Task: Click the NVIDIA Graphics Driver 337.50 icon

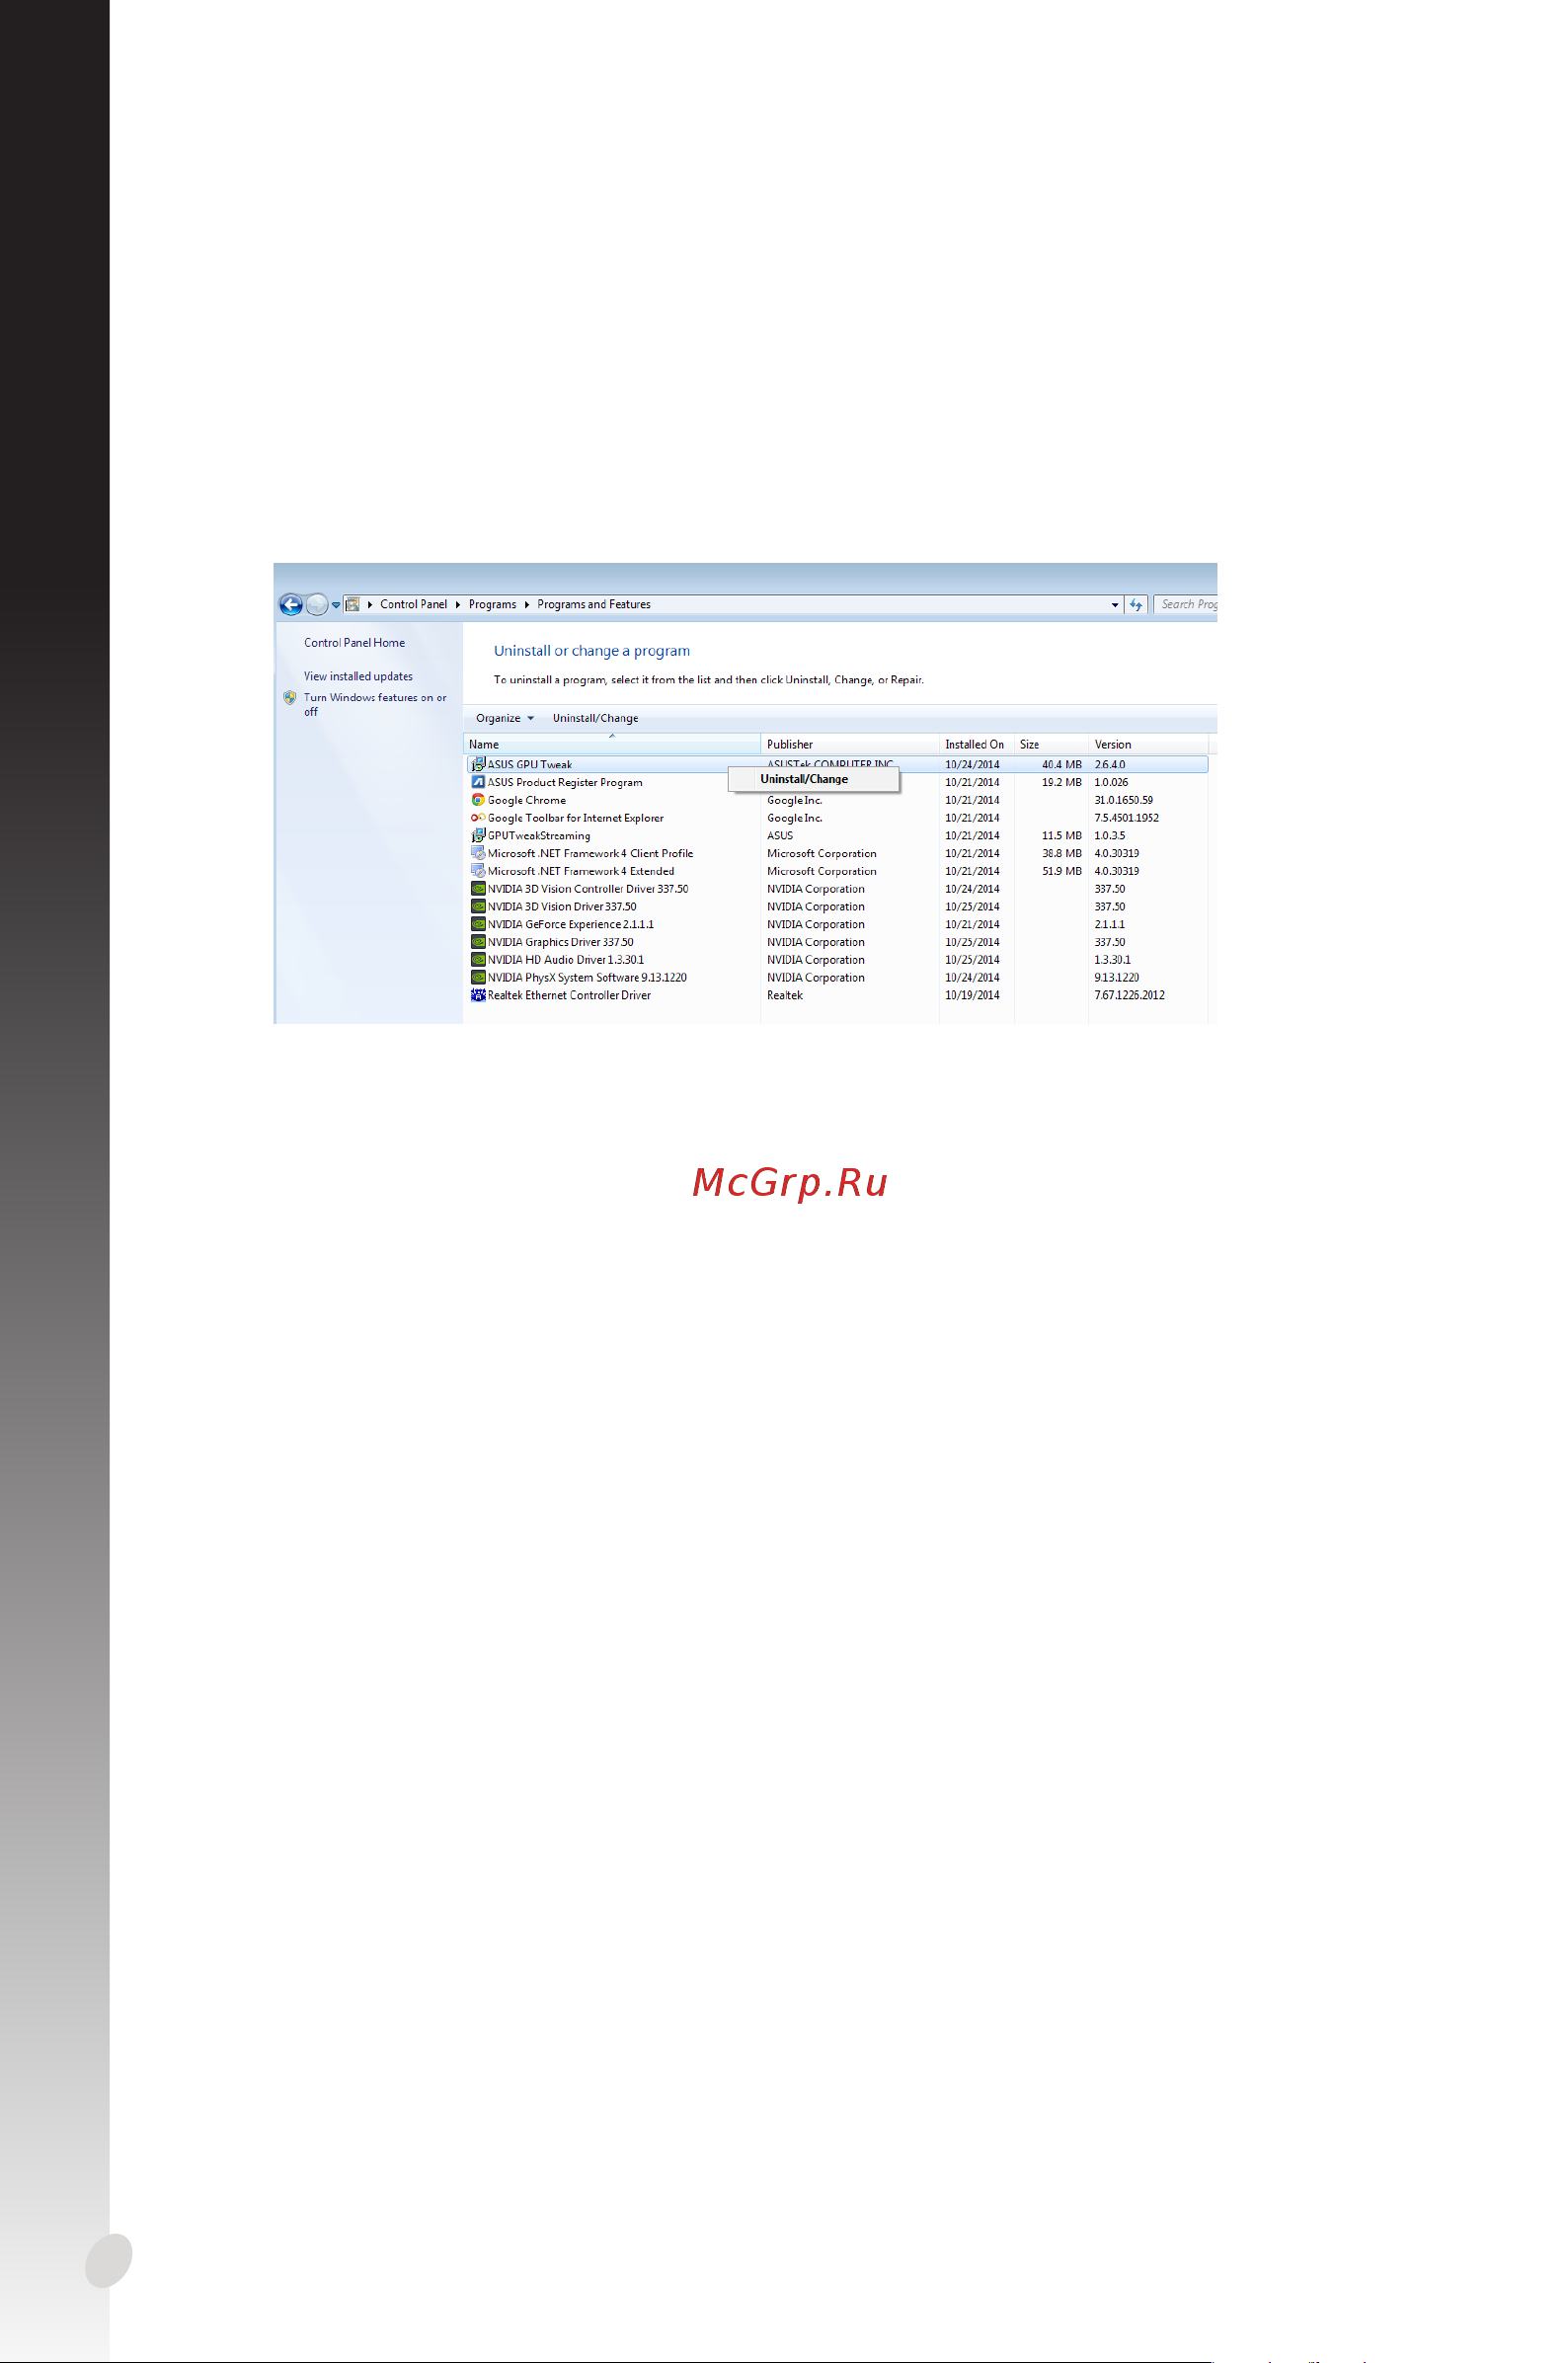Action: click(x=478, y=942)
